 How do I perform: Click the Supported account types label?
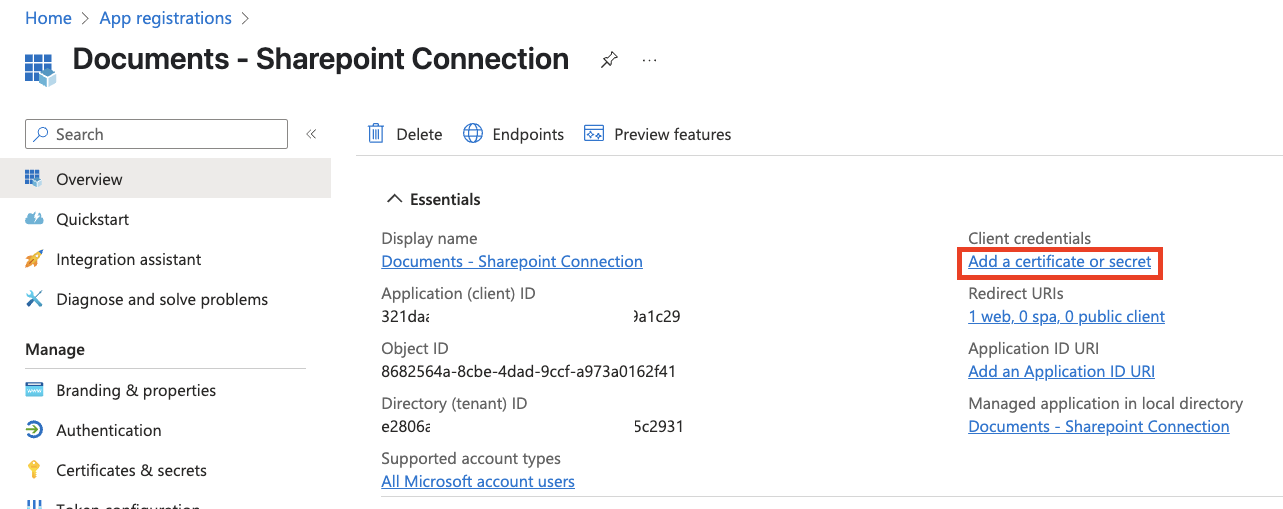(471, 458)
